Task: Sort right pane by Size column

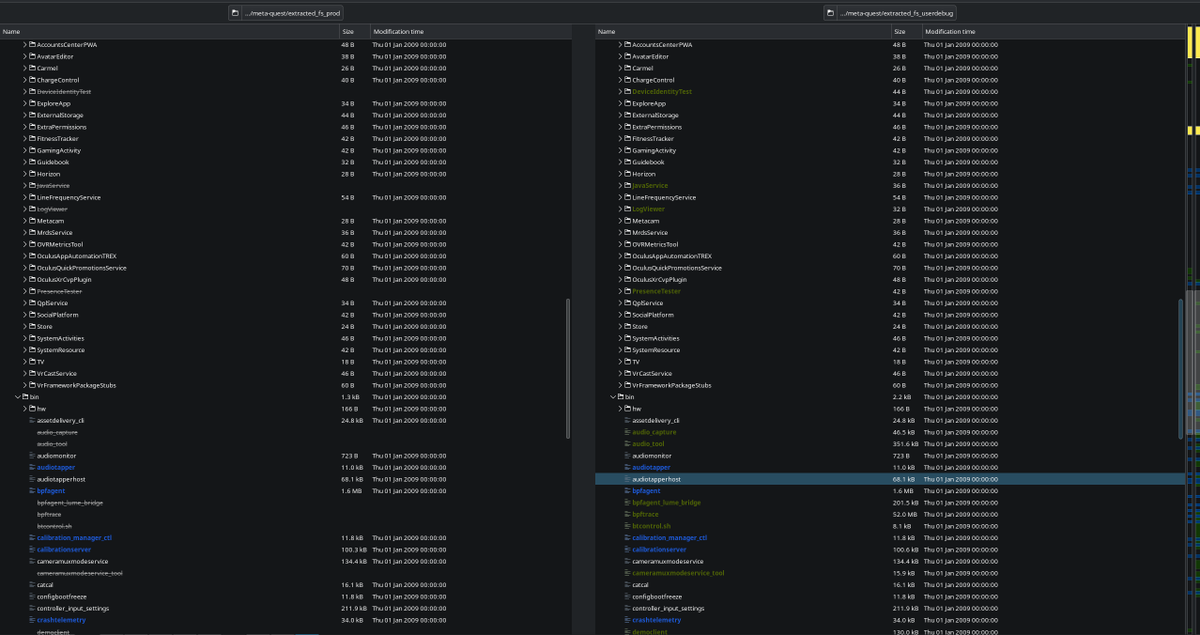Action: (x=906, y=32)
